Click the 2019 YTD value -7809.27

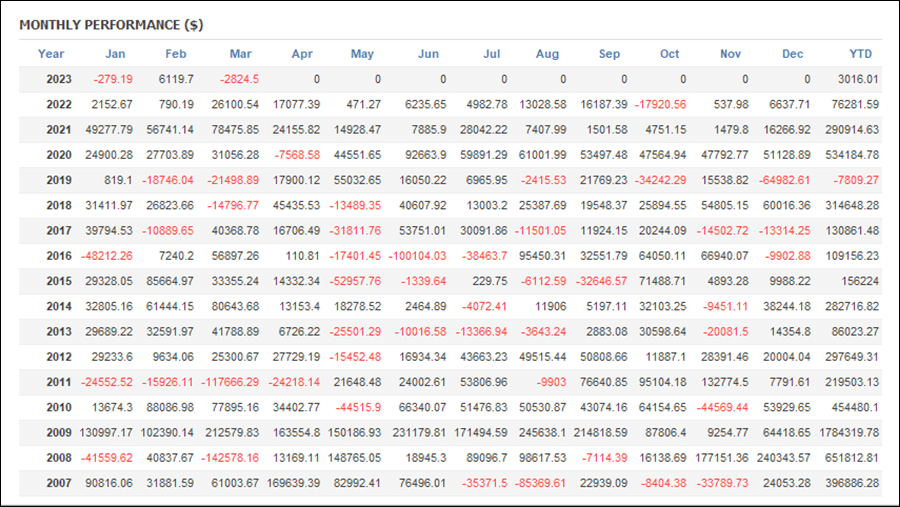[x=856, y=180]
